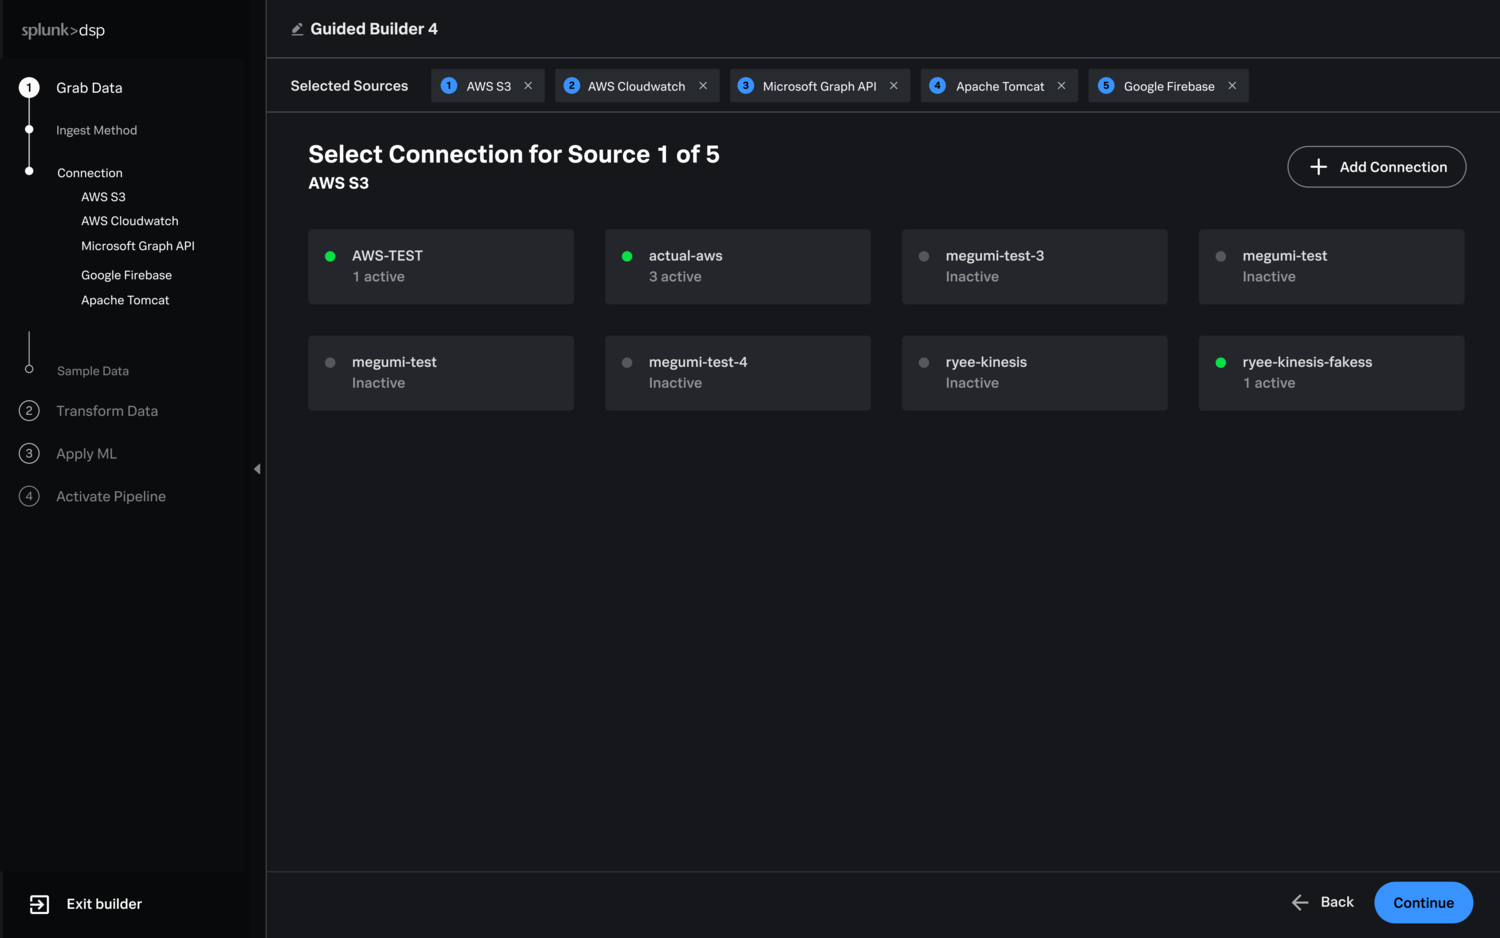Click the green status dot on actual-aws
1500x938 pixels.
click(627, 256)
